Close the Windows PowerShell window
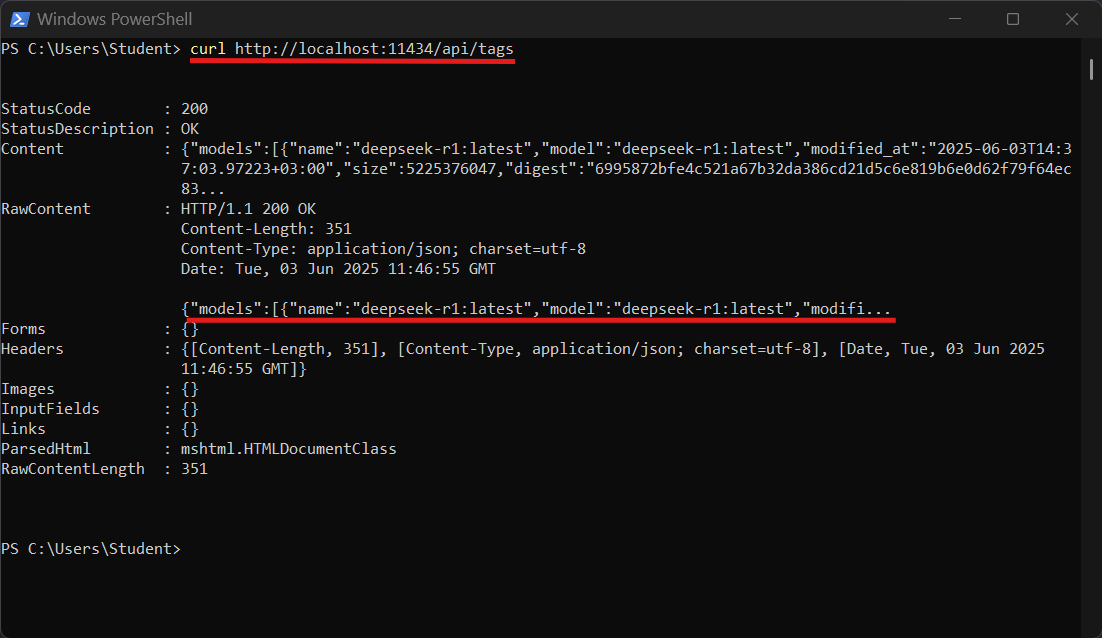This screenshot has width=1102, height=638. point(1072,19)
